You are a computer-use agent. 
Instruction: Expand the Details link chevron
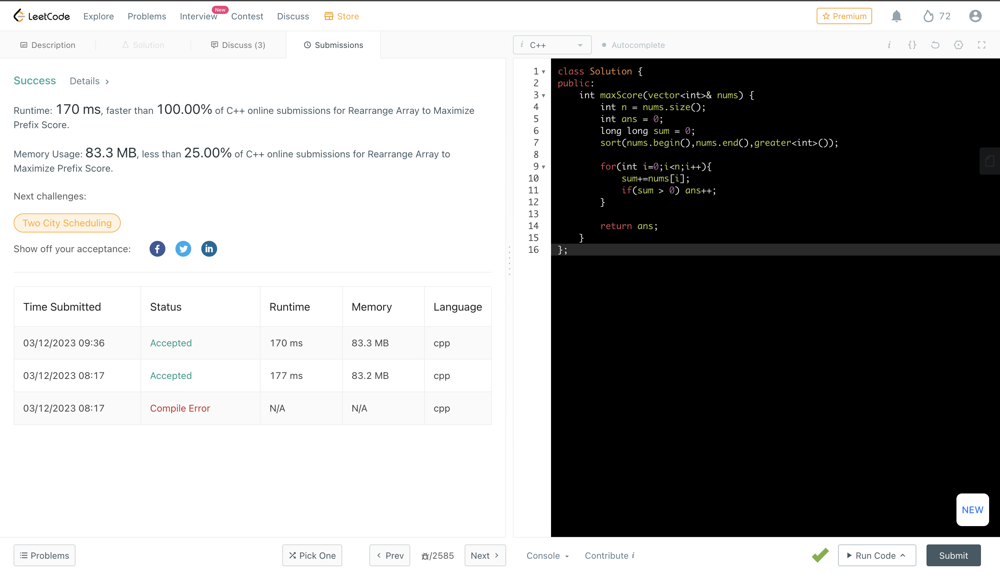click(x=107, y=82)
